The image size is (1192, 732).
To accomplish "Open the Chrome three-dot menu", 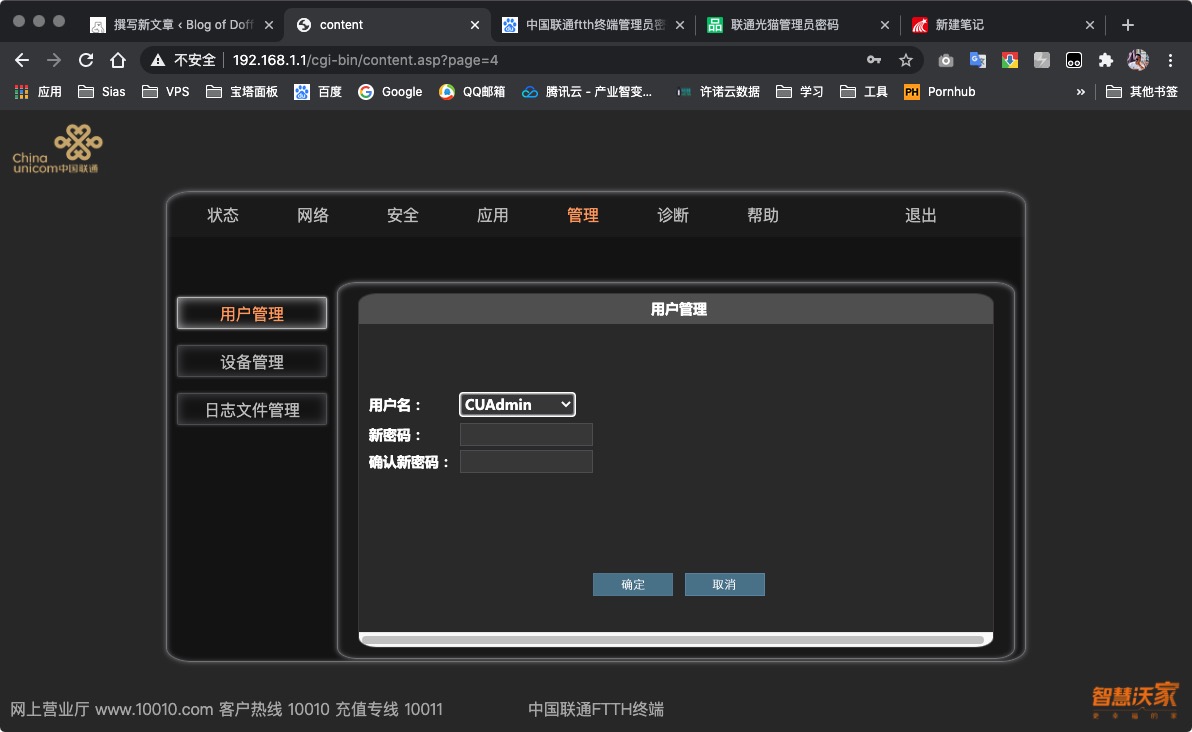I will click(1170, 60).
